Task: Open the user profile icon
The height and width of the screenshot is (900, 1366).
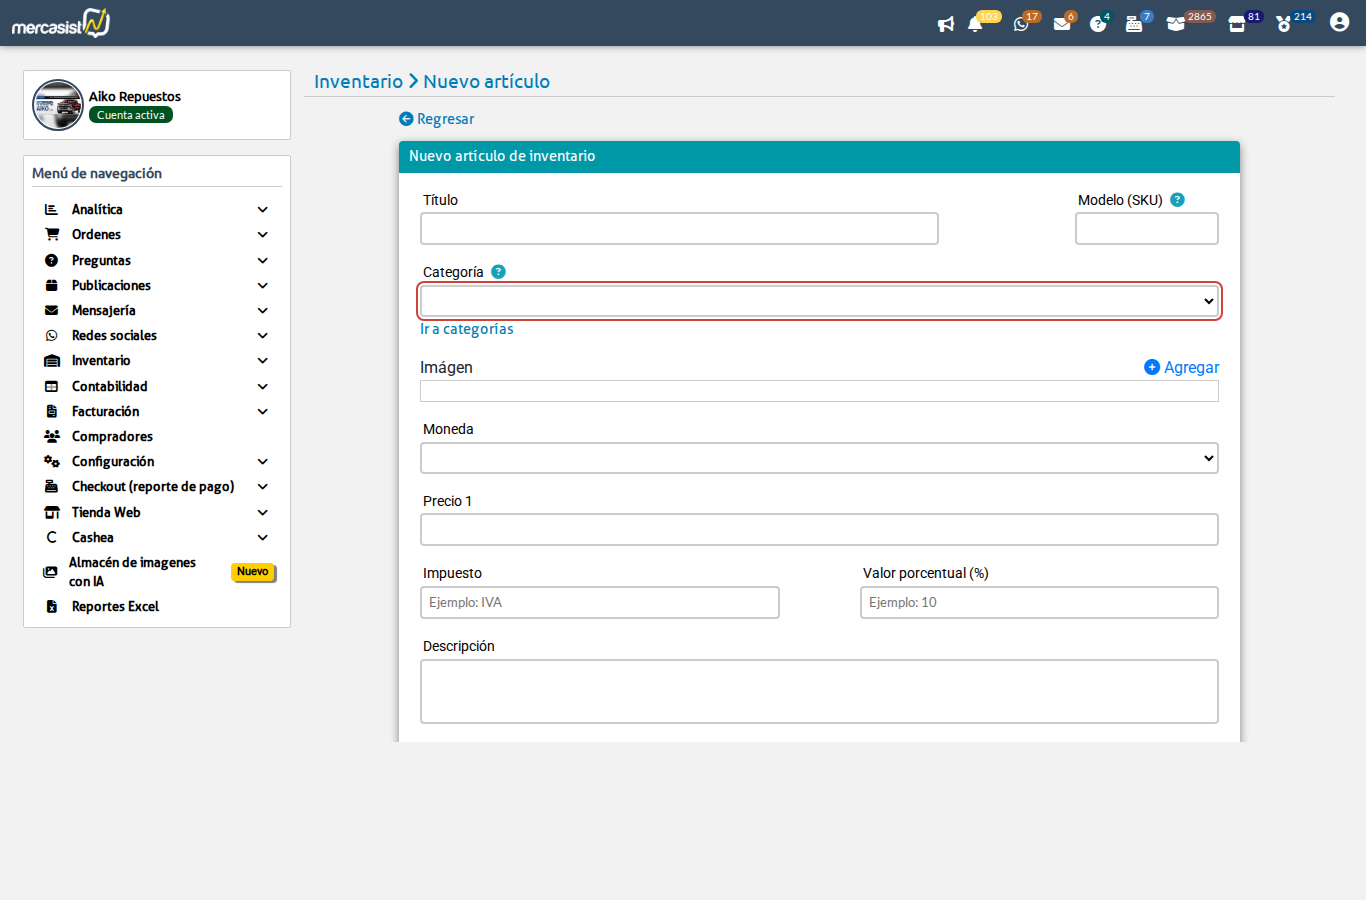Action: coord(1339,22)
